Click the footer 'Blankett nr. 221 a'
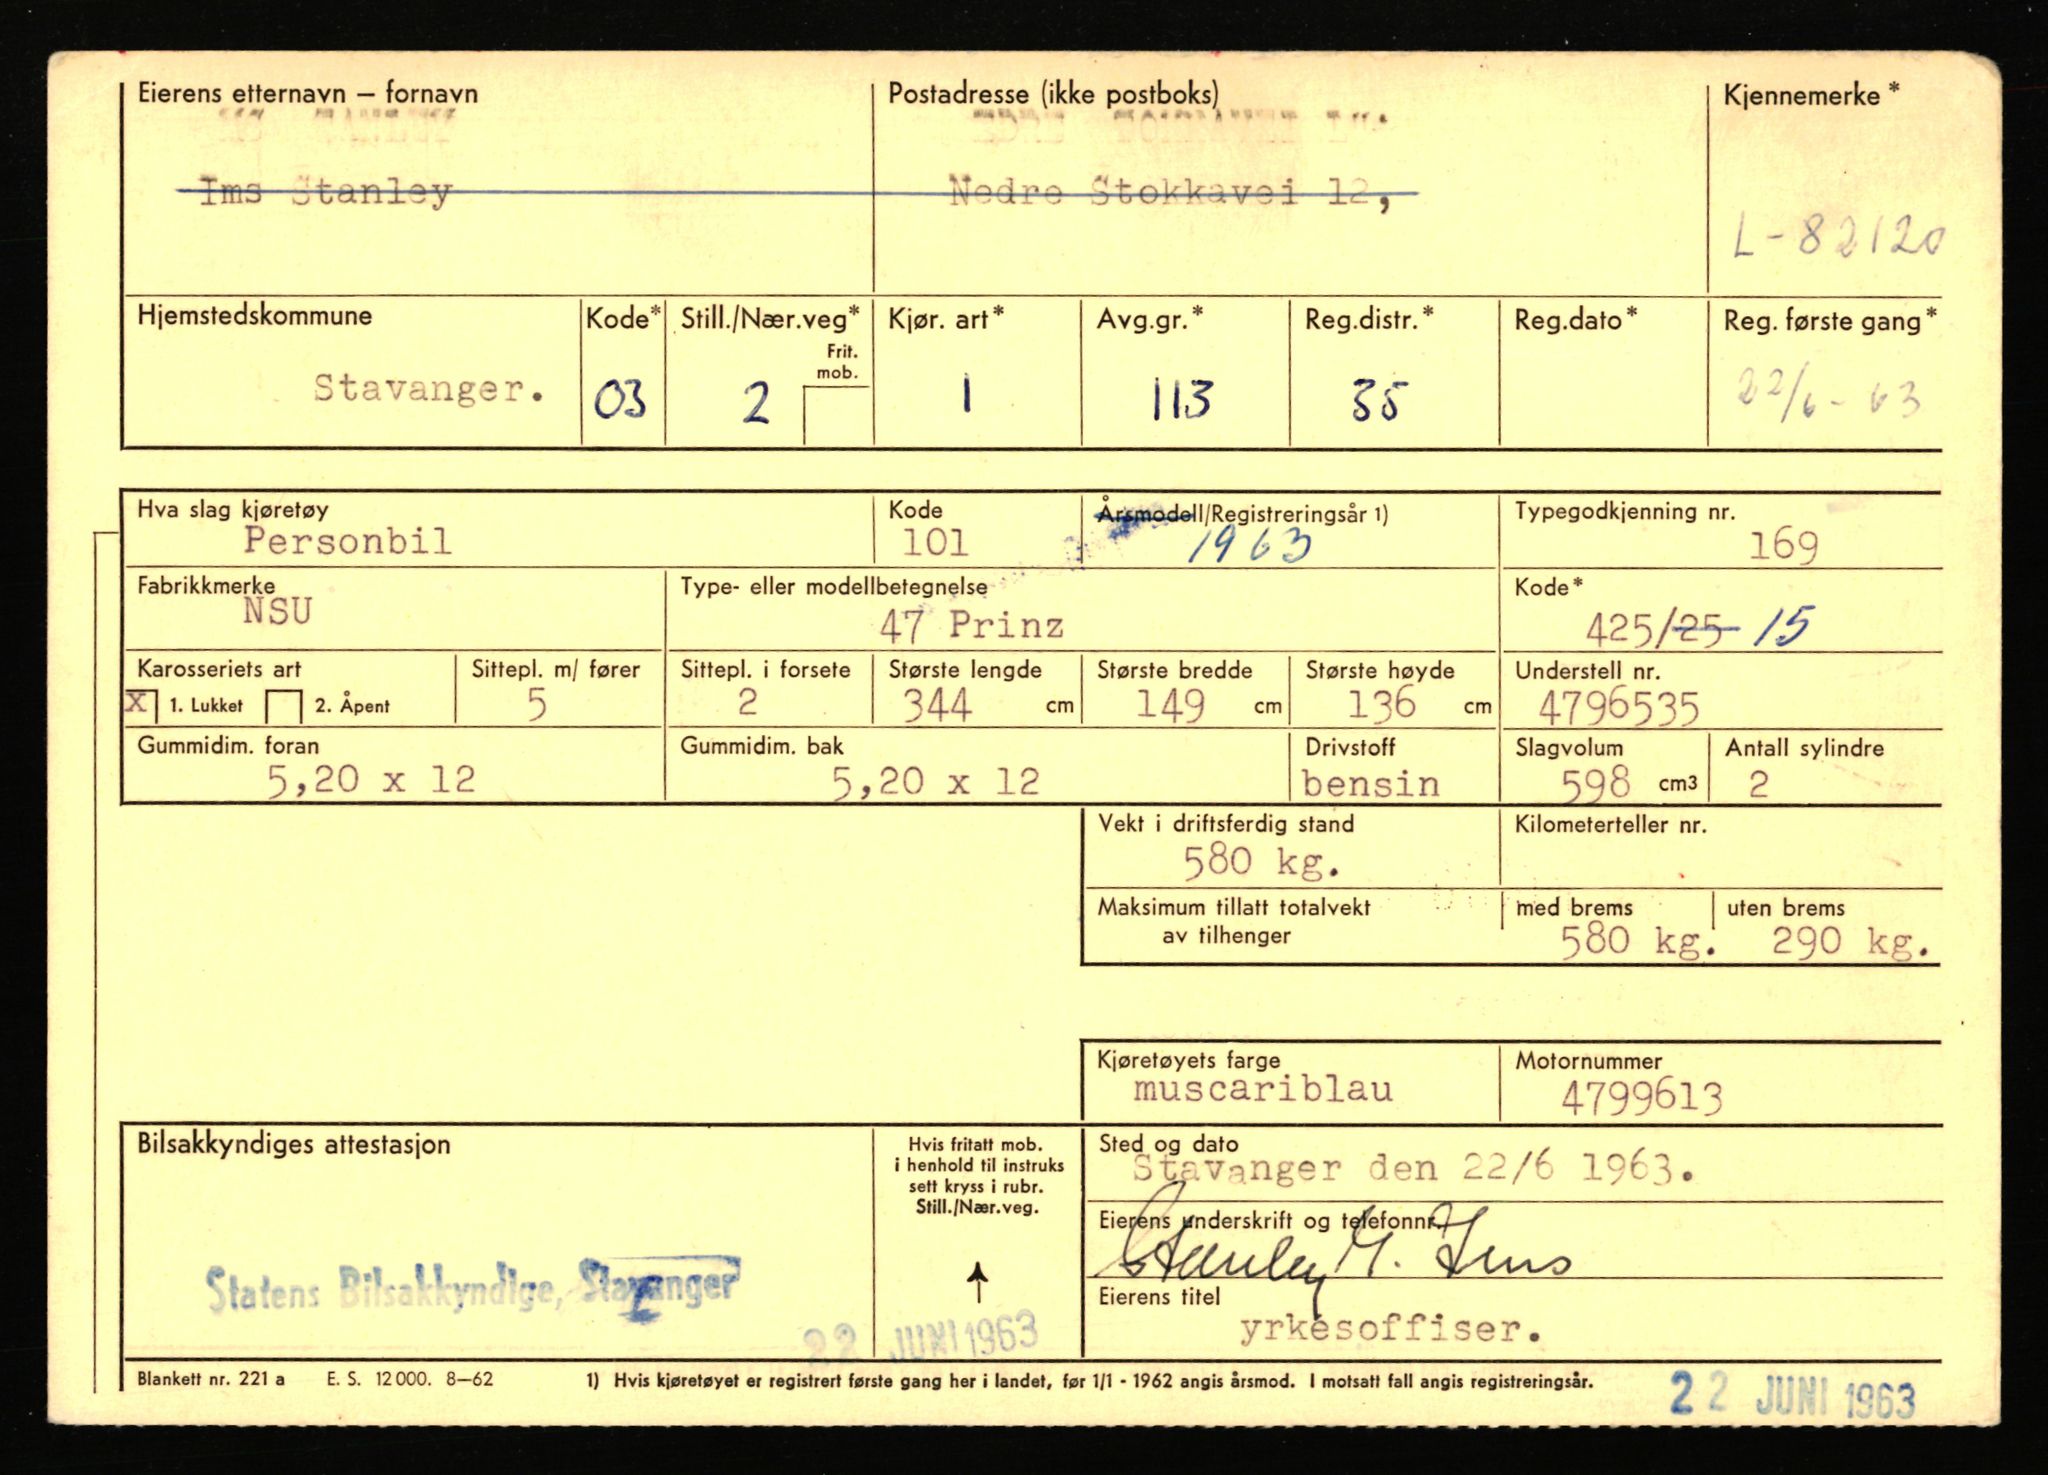Image resolution: width=2048 pixels, height=1475 pixels. click(211, 1379)
